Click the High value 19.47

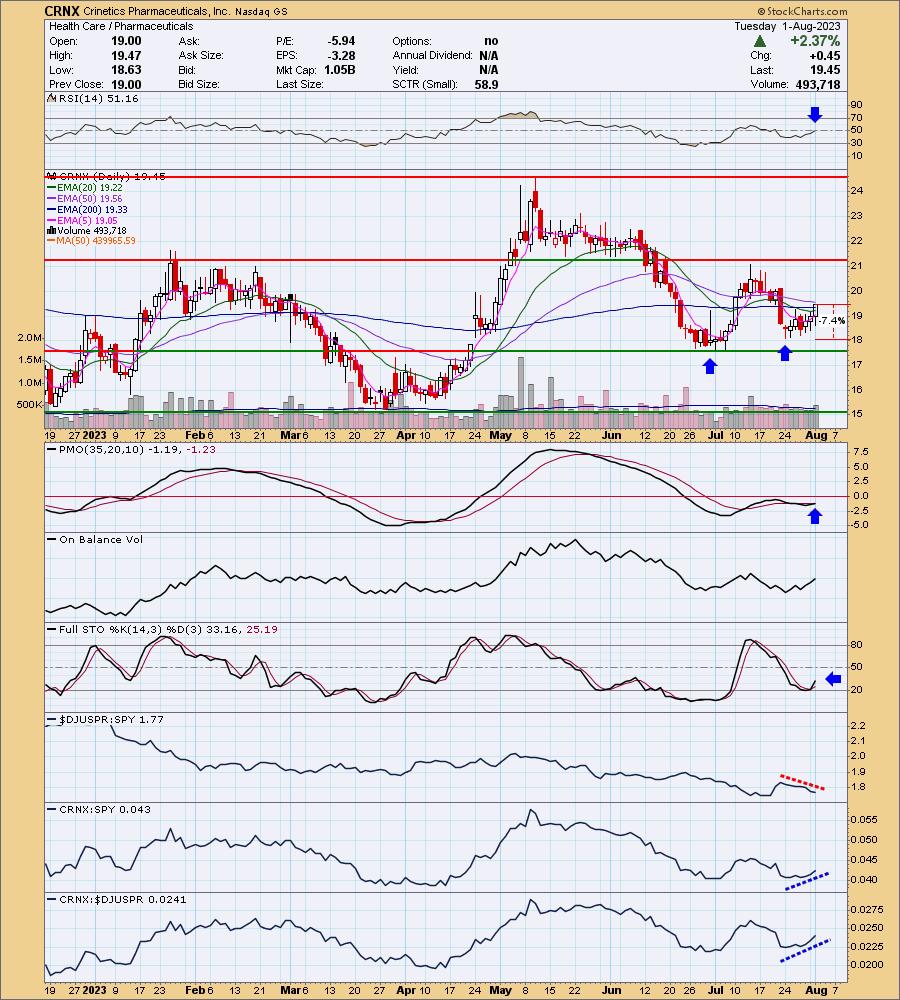[126, 55]
